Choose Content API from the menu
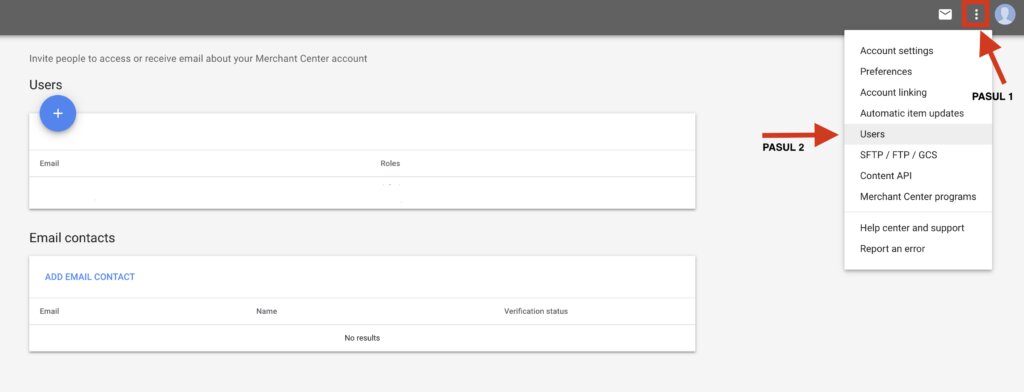1024x392 pixels. 918,176
